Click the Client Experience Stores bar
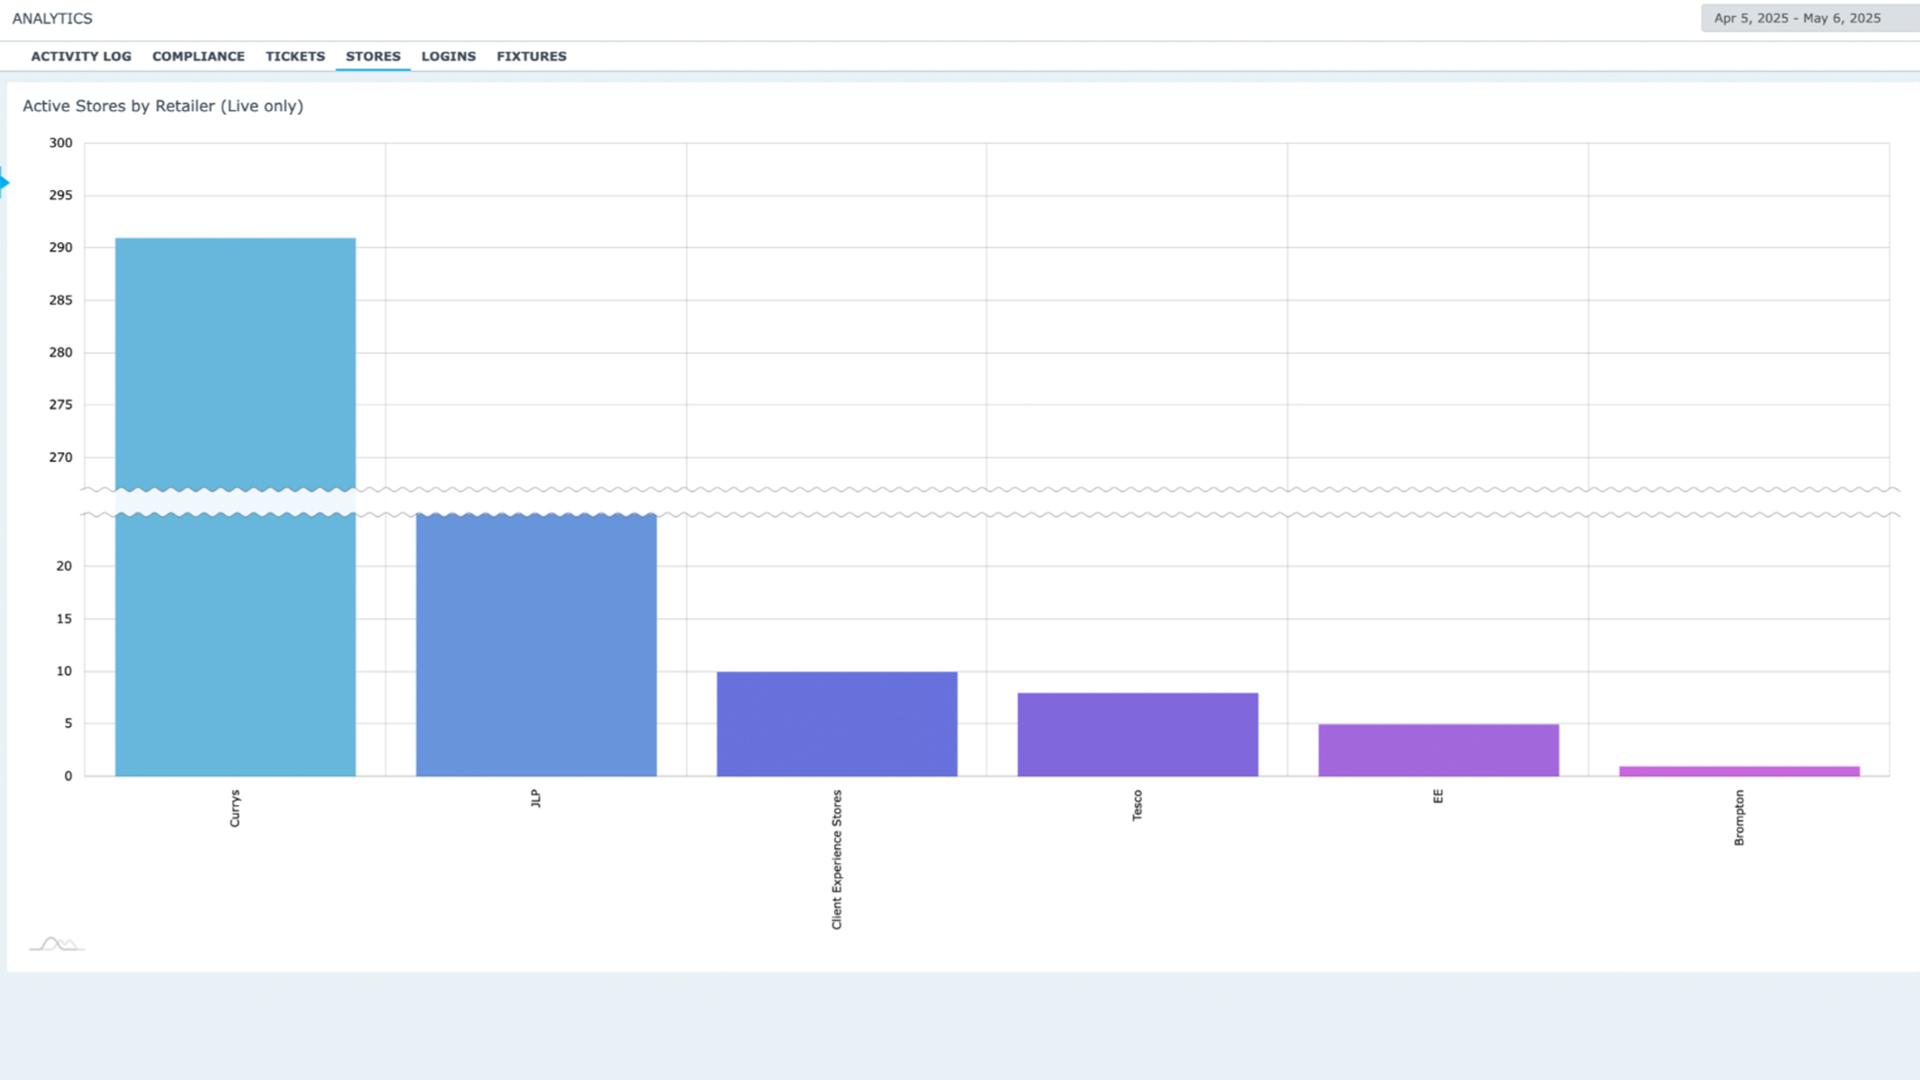 (x=837, y=724)
